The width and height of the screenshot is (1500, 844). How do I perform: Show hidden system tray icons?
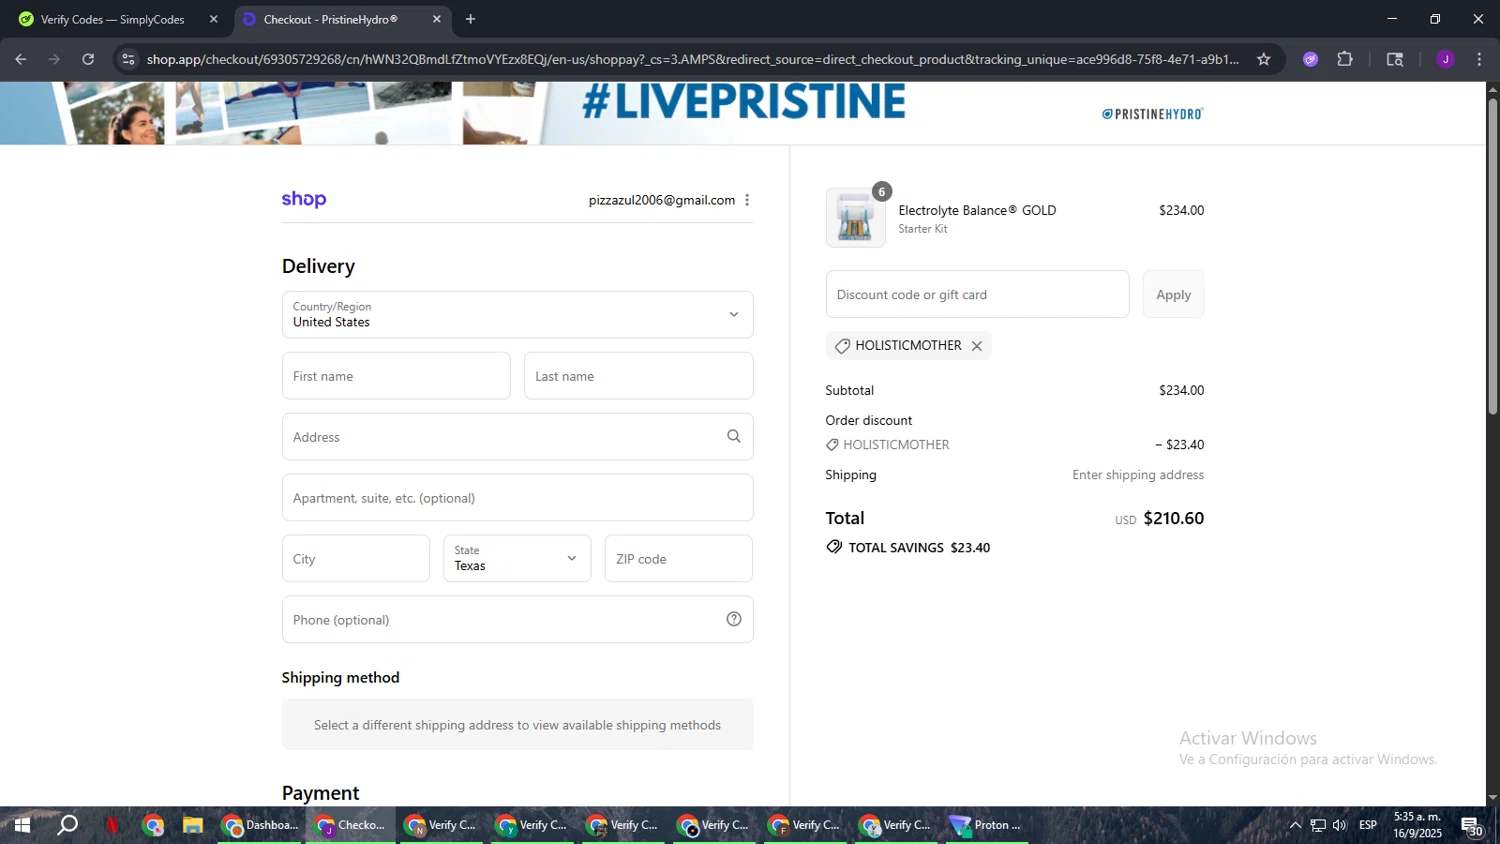pos(1295,825)
